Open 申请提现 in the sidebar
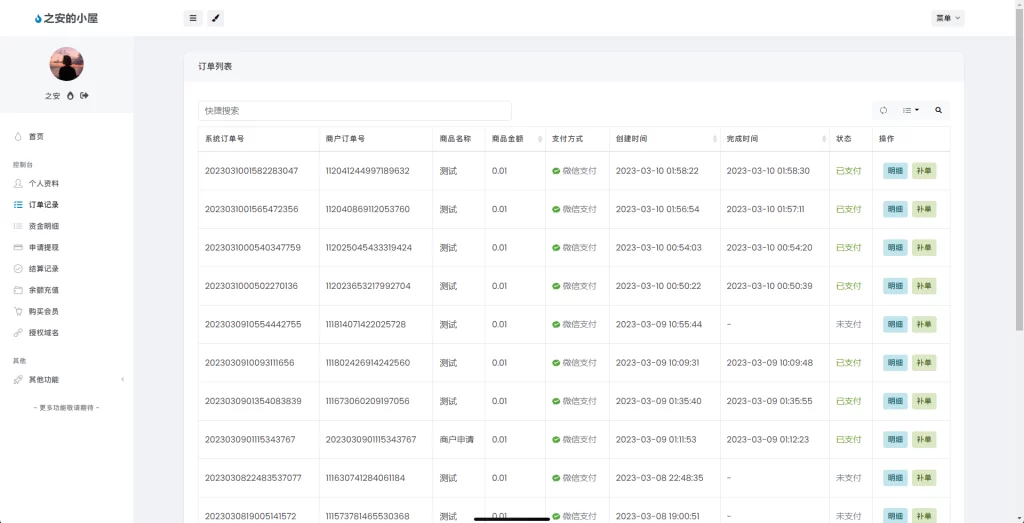This screenshot has height=523, width=1024. [67, 248]
